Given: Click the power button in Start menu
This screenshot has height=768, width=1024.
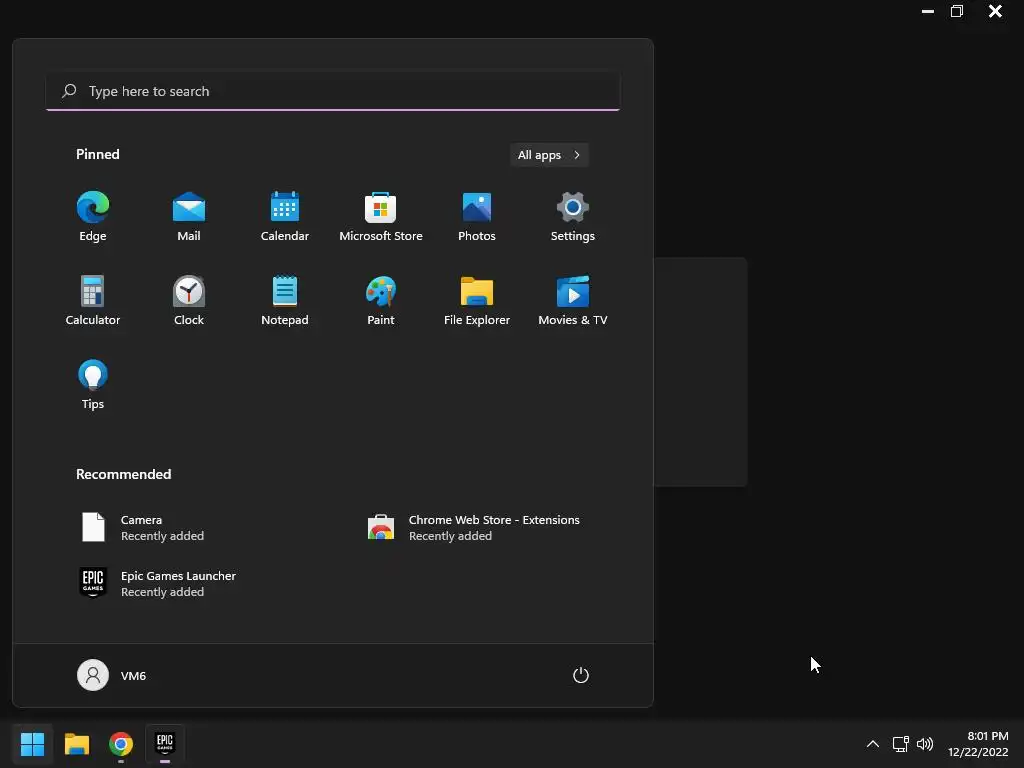Looking at the screenshot, I should tap(581, 675).
